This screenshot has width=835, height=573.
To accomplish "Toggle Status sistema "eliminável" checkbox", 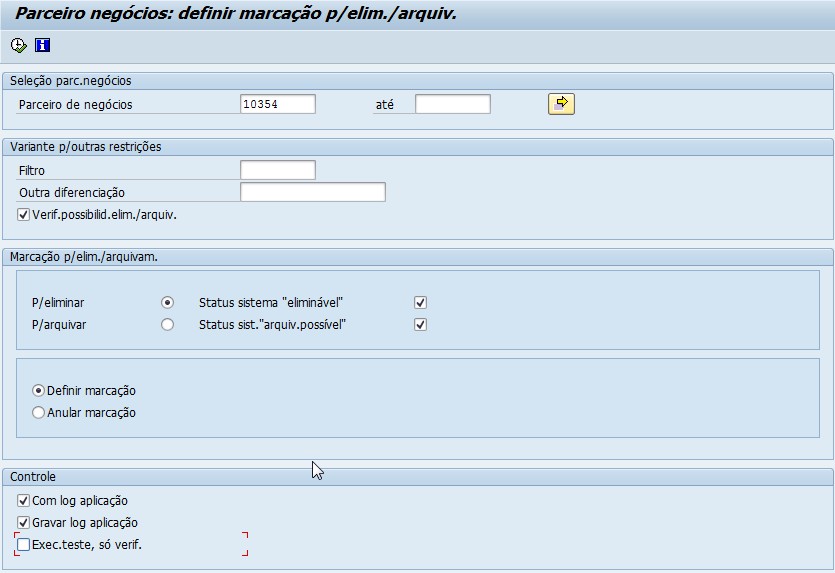I will point(420,302).
